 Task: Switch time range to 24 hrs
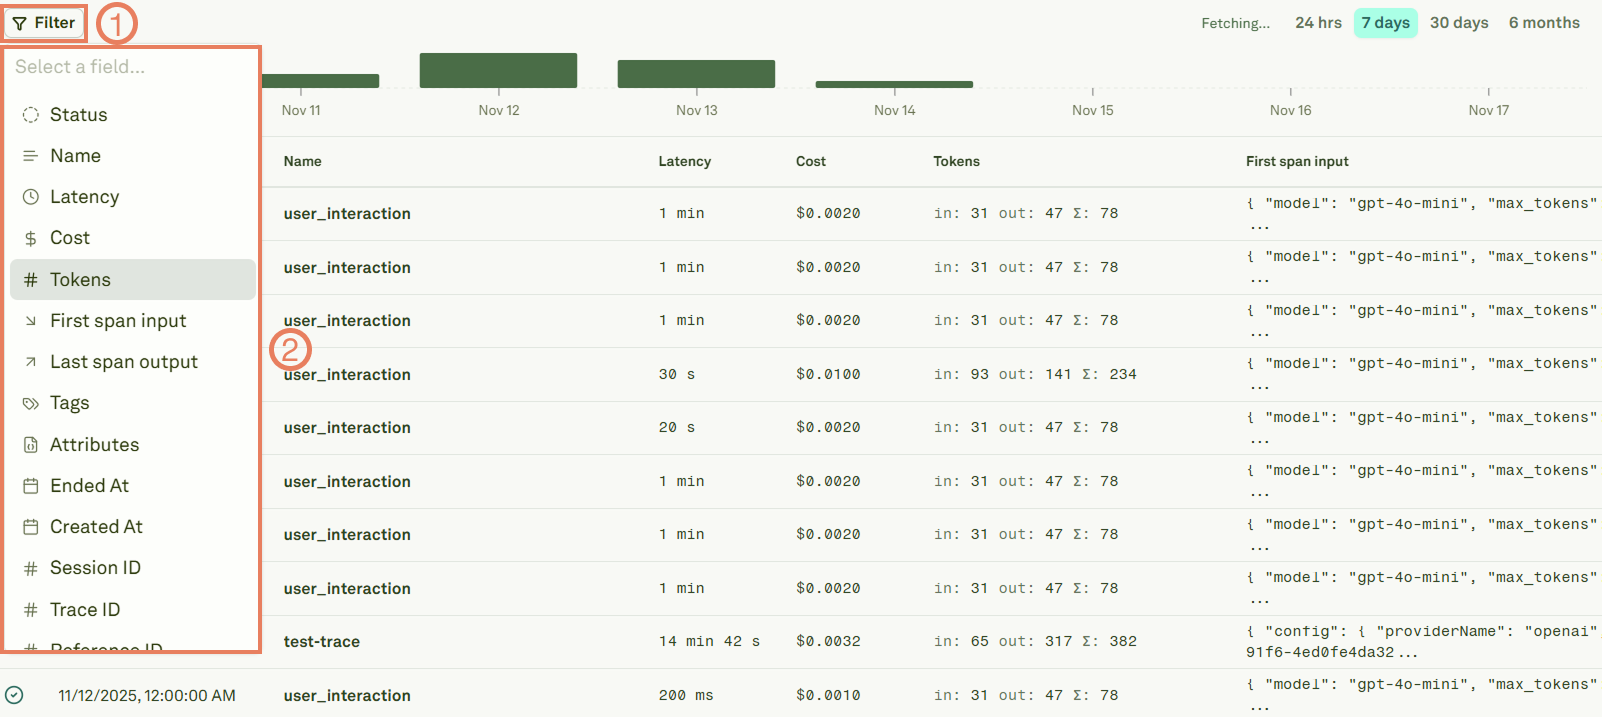pos(1318,23)
